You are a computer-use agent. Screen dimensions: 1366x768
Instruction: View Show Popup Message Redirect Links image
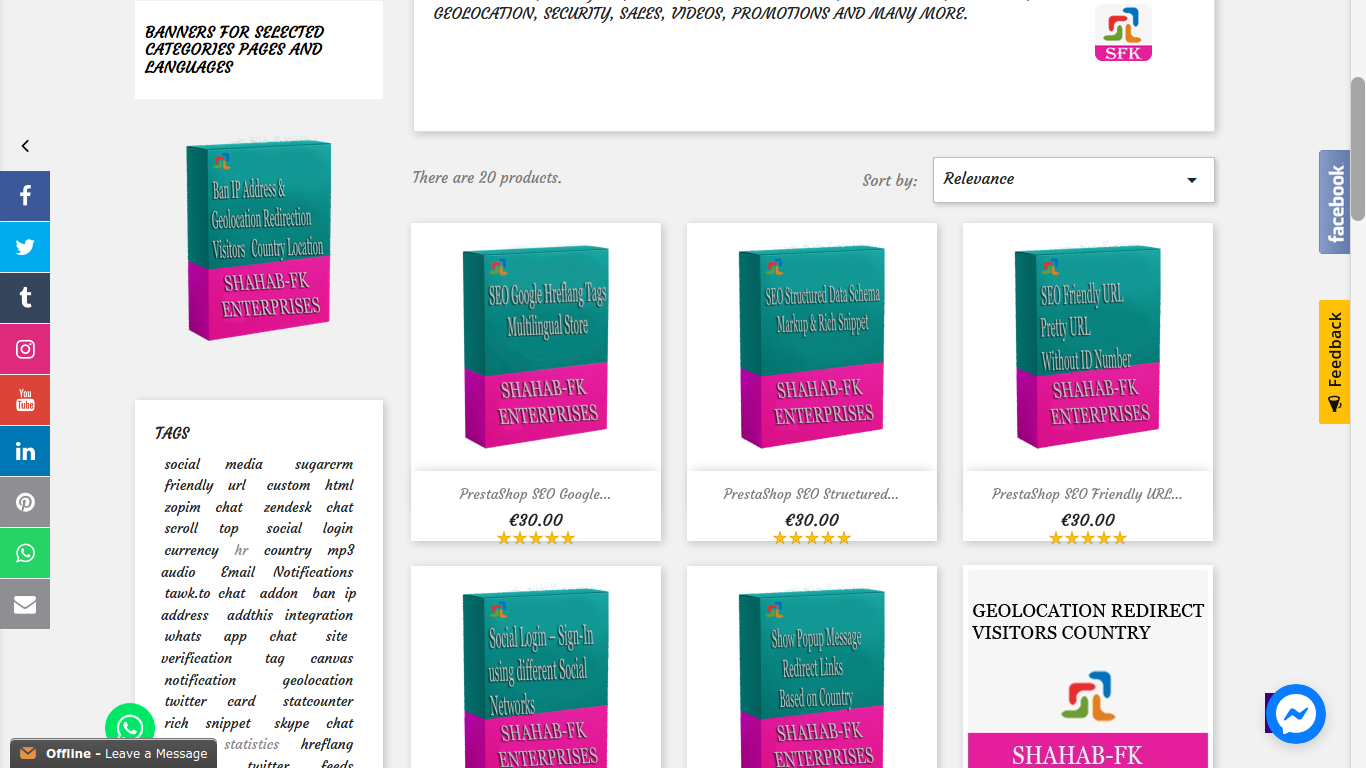(x=812, y=667)
